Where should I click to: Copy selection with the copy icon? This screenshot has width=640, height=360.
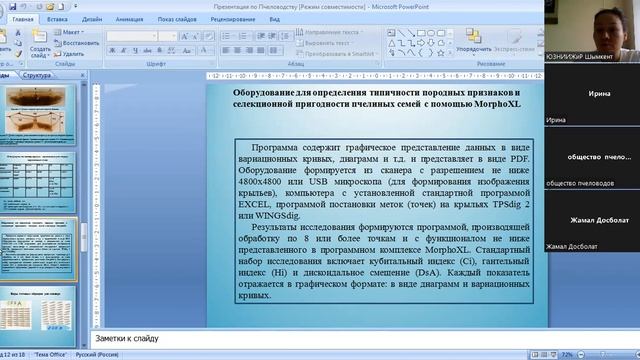click(x=18, y=43)
